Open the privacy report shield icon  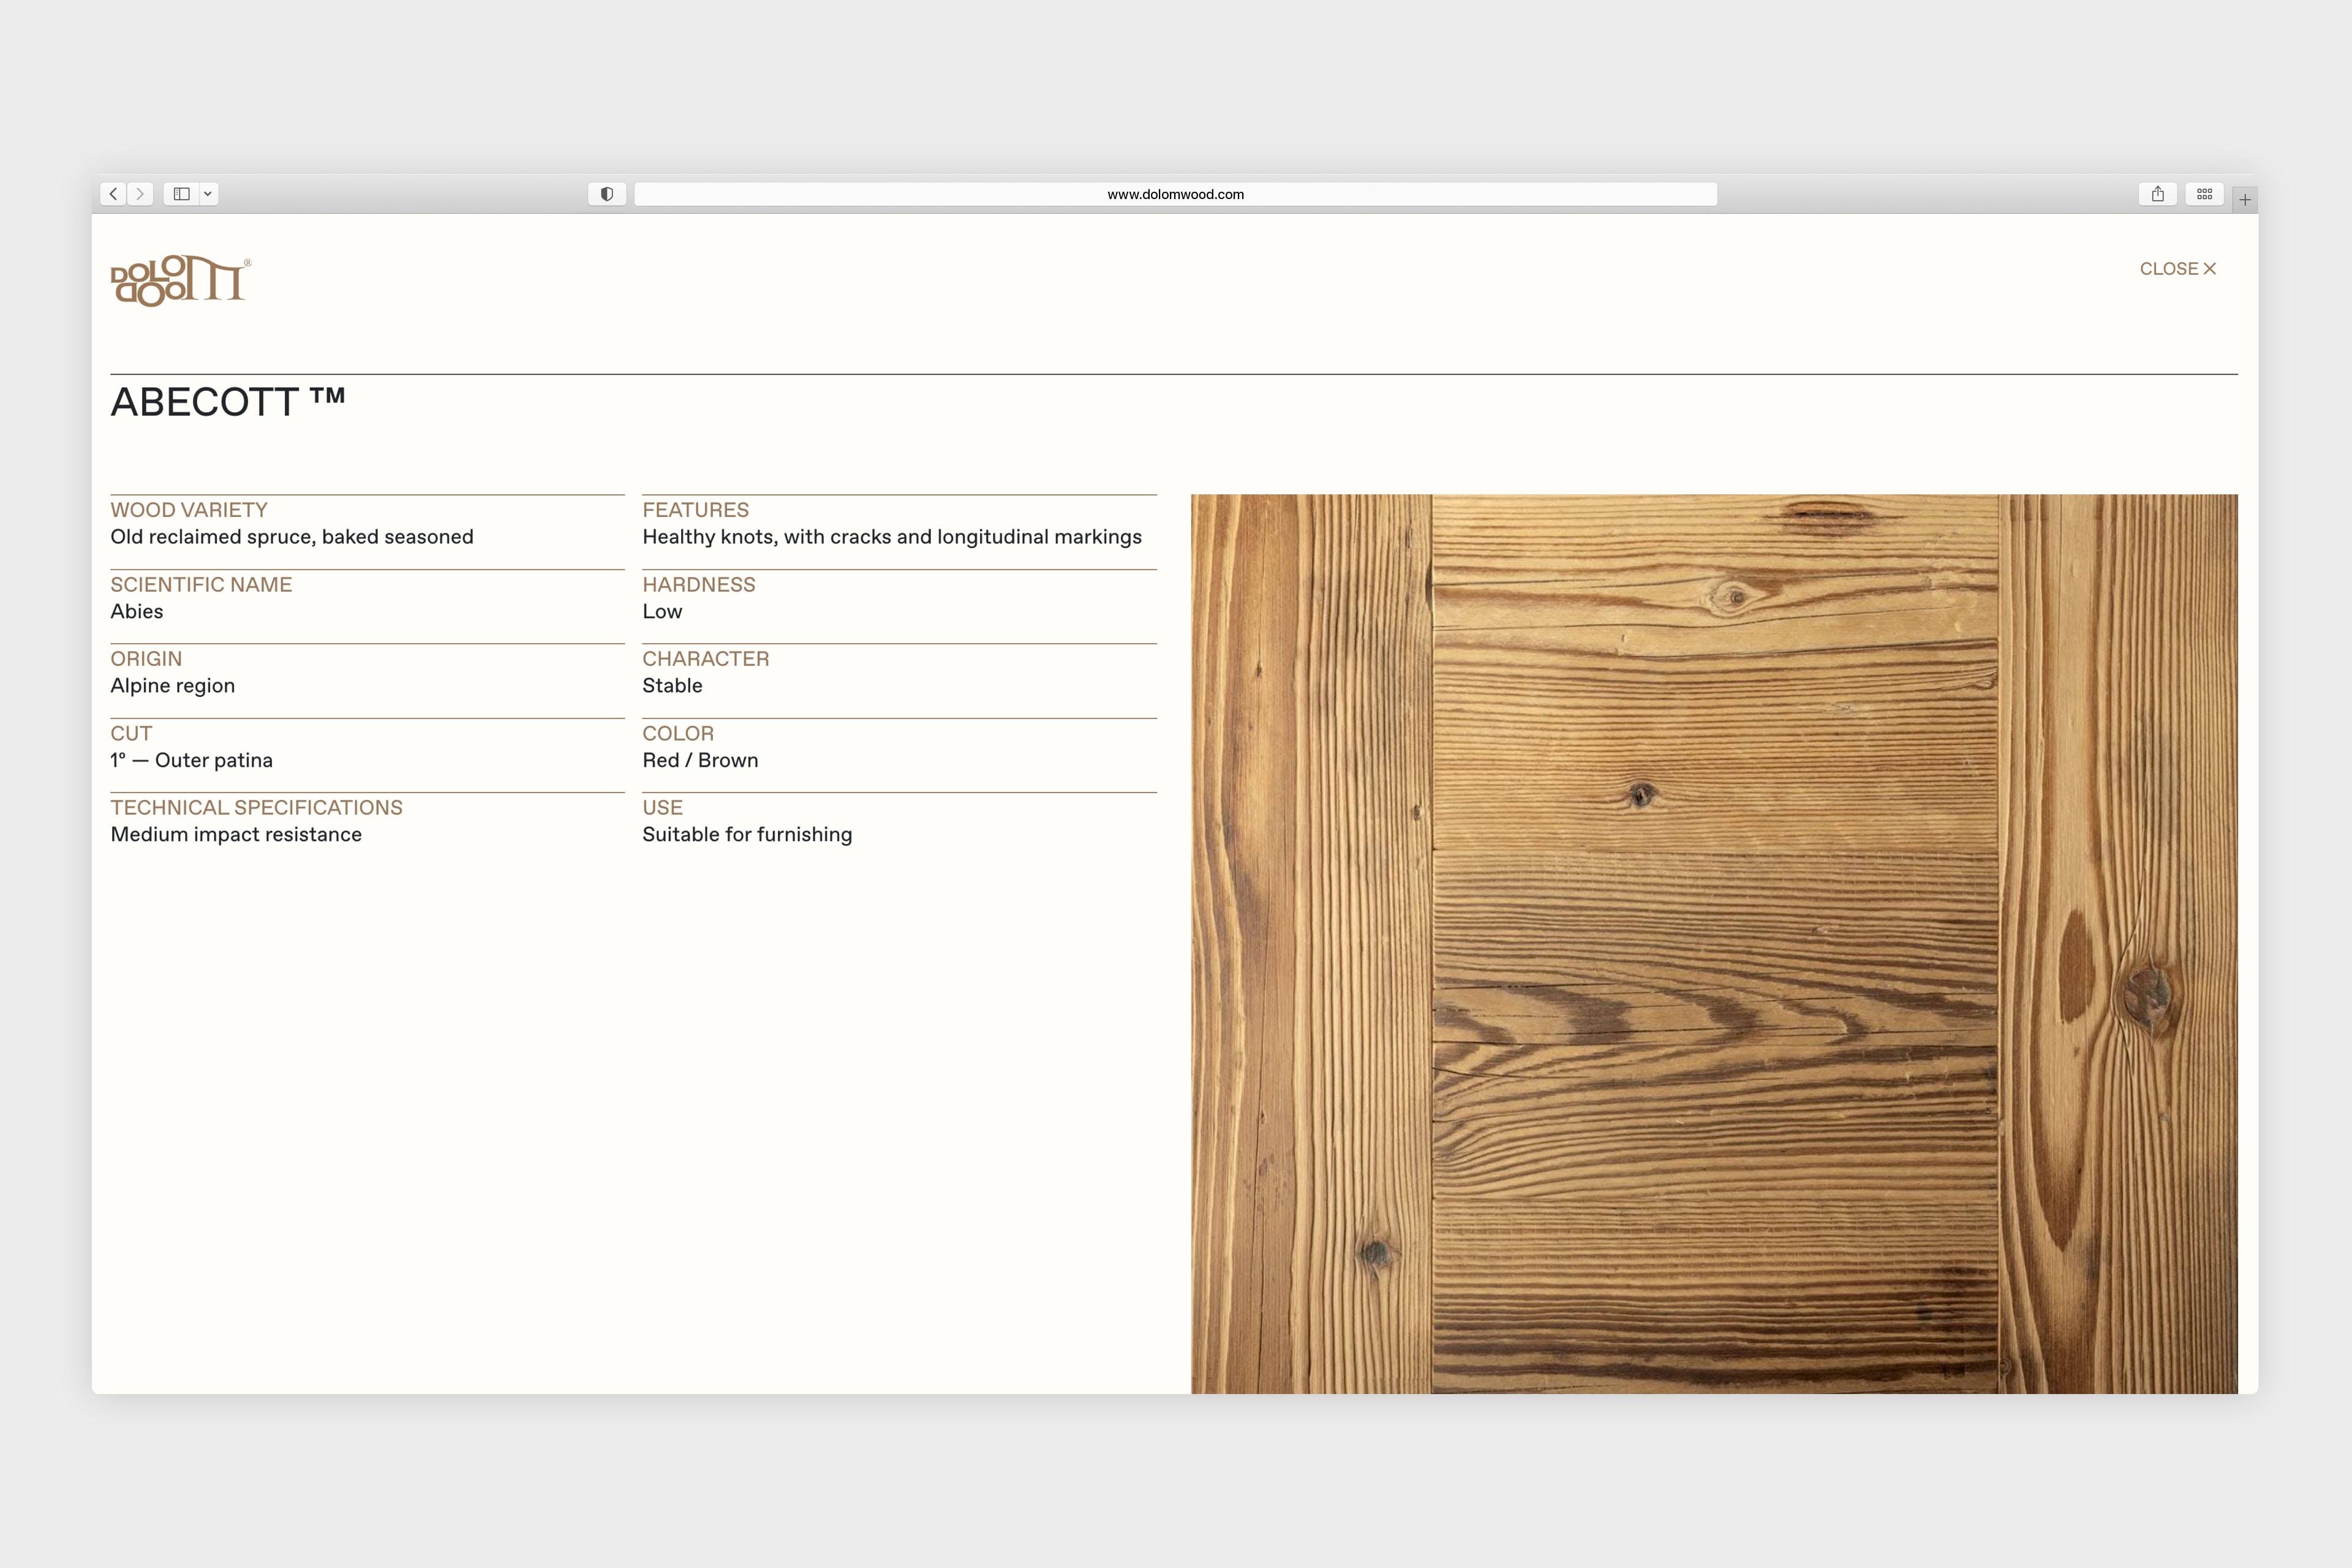tap(606, 194)
